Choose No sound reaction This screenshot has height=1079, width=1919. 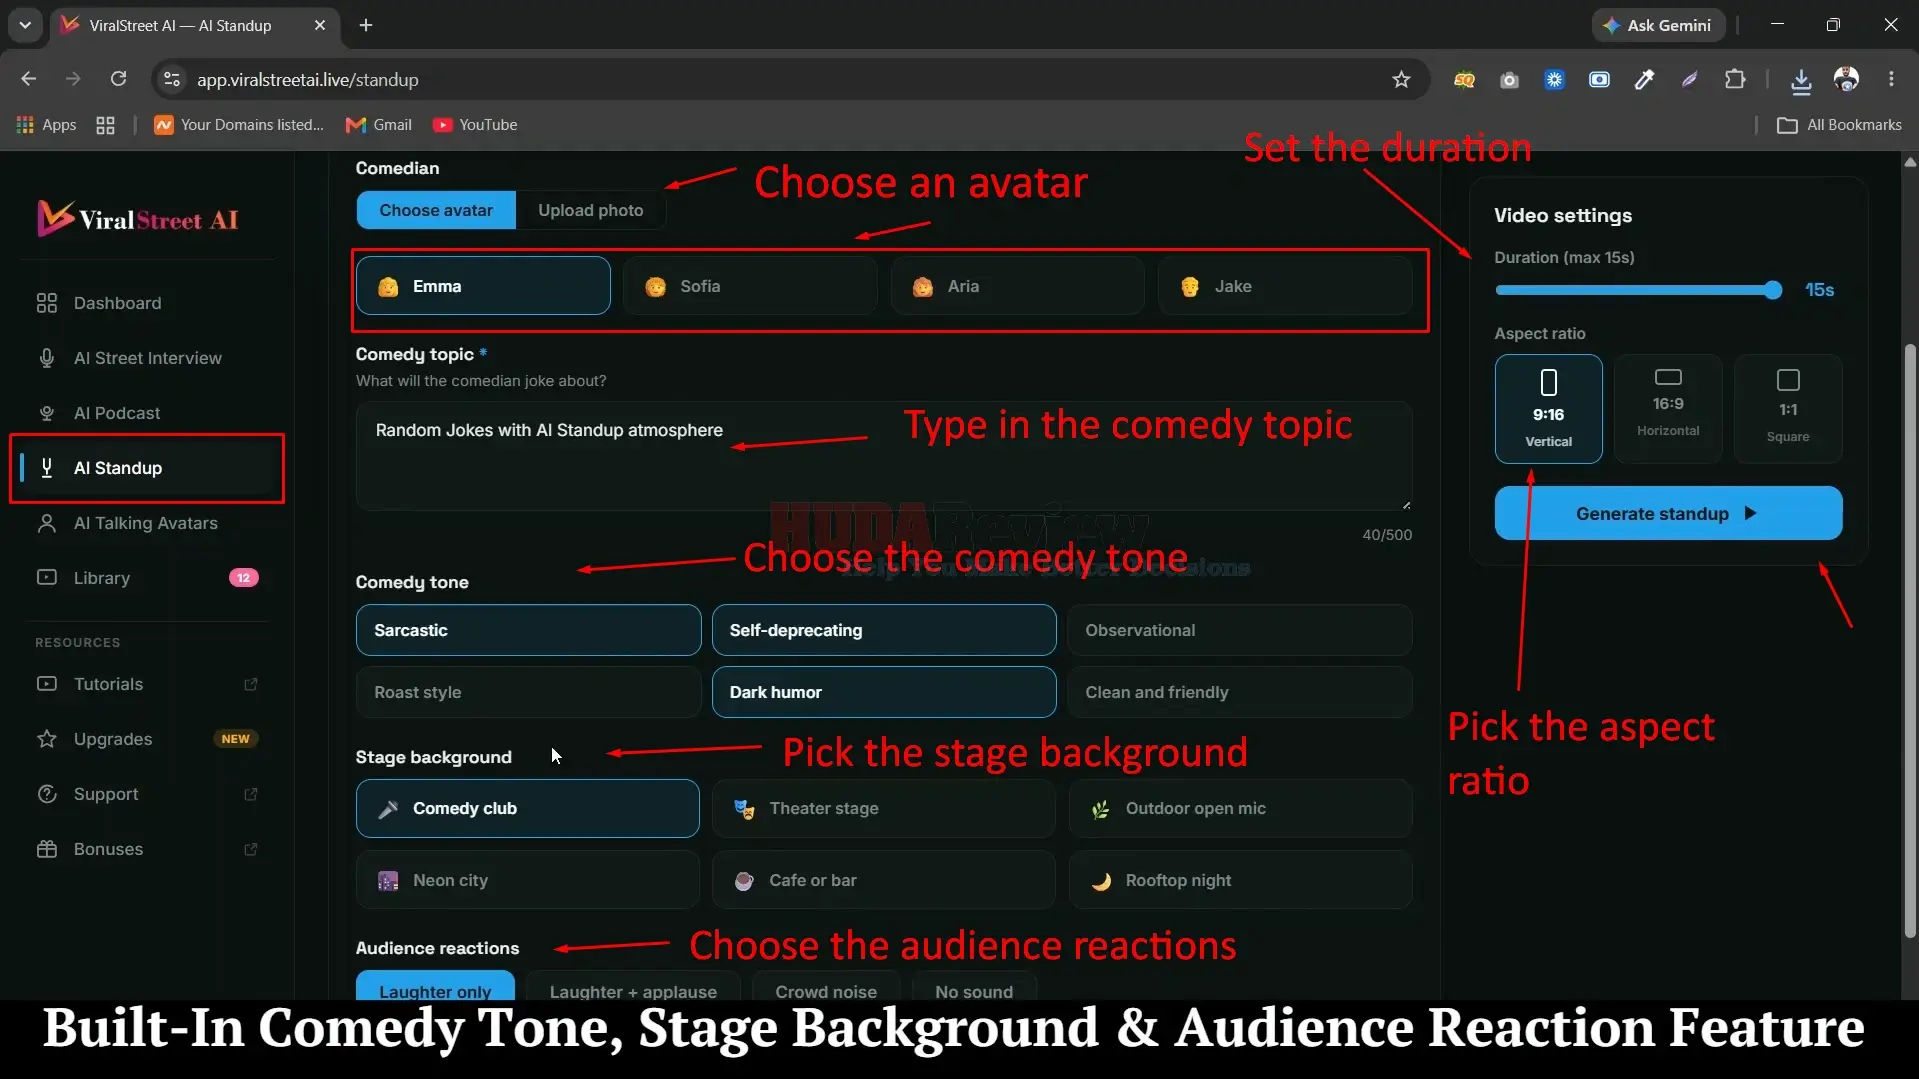click(x=974, y=986)
